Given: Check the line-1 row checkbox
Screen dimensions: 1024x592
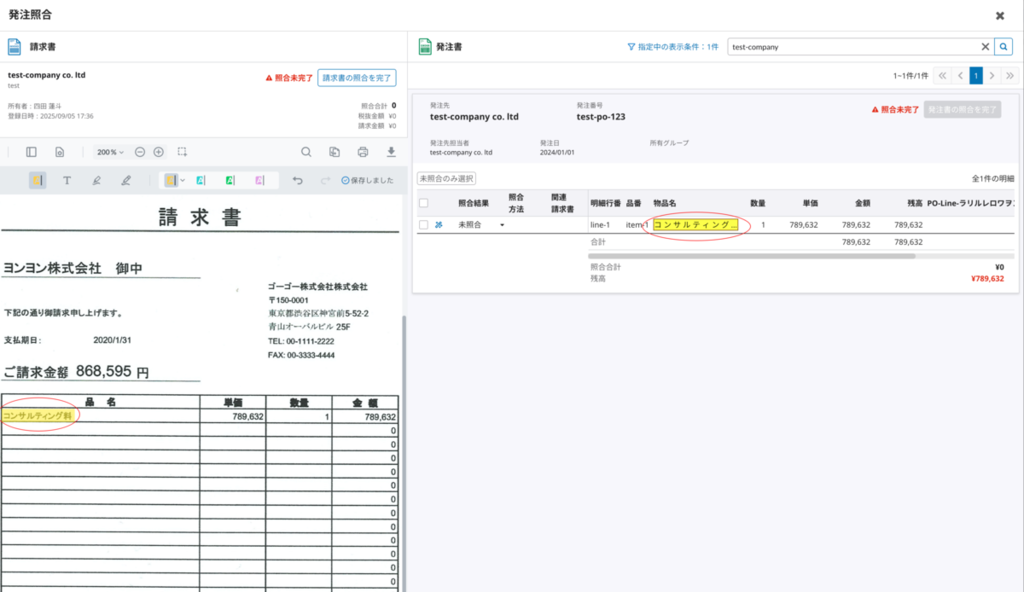Looking at the screenshot, I should [424, 225].
